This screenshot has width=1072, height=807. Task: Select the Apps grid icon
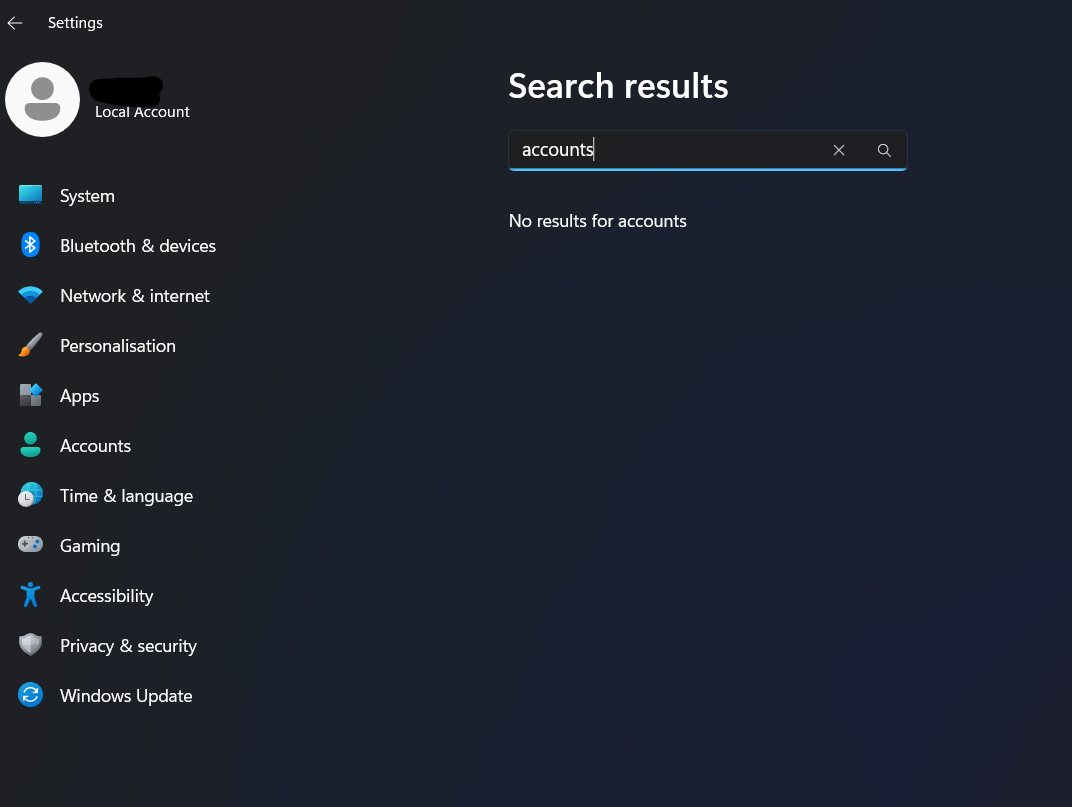(x=30, y=395)
